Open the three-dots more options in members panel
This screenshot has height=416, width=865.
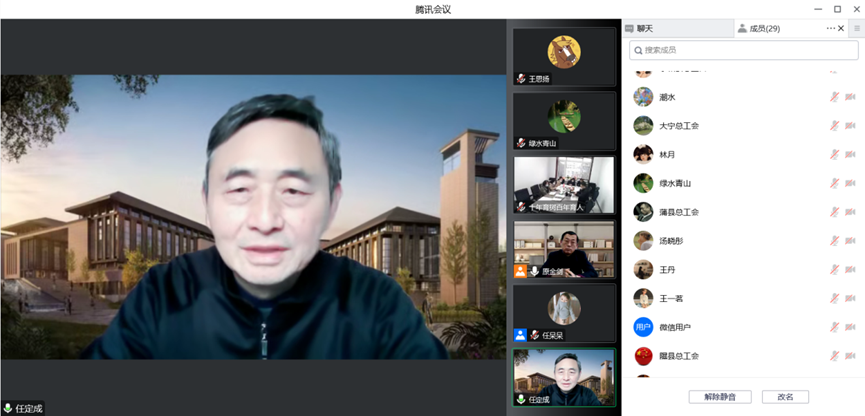(830, 29)
